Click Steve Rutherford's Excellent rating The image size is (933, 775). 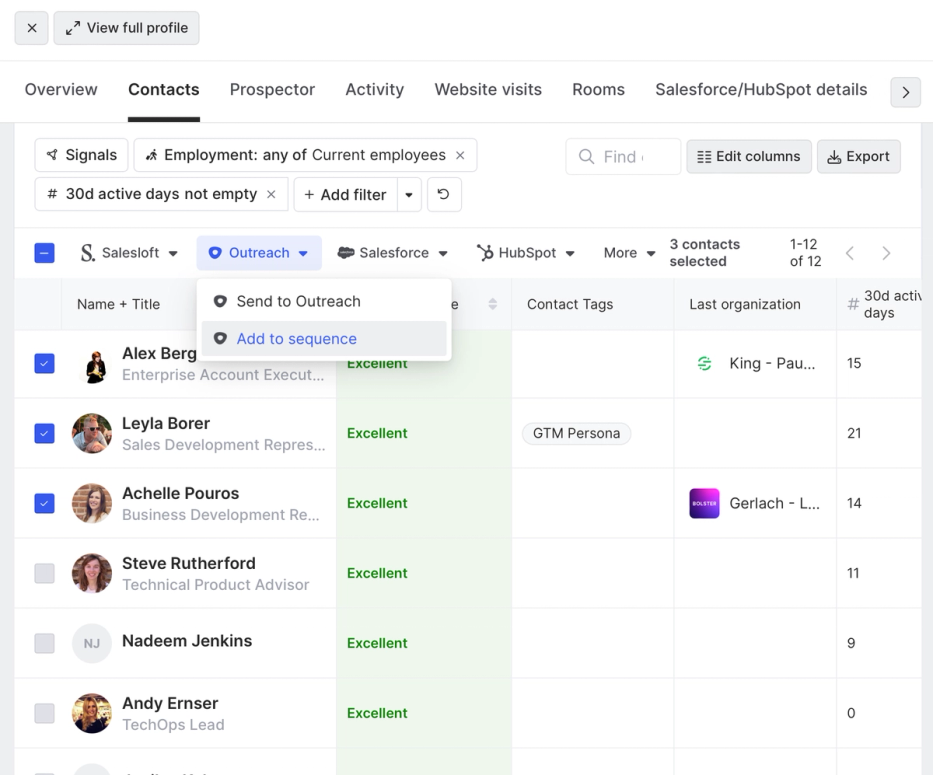377,573
